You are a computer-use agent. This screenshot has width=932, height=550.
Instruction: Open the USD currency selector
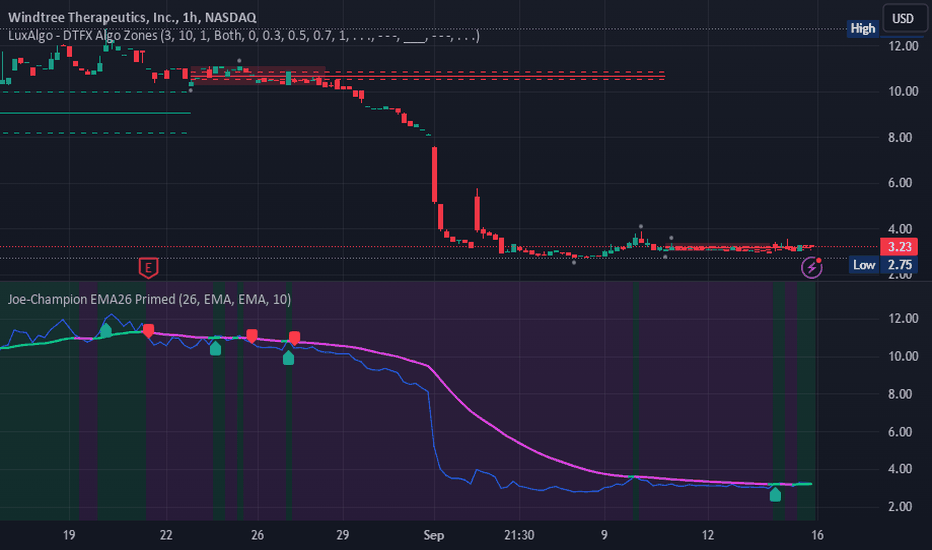pyautogui.click(x=903, y=18)
